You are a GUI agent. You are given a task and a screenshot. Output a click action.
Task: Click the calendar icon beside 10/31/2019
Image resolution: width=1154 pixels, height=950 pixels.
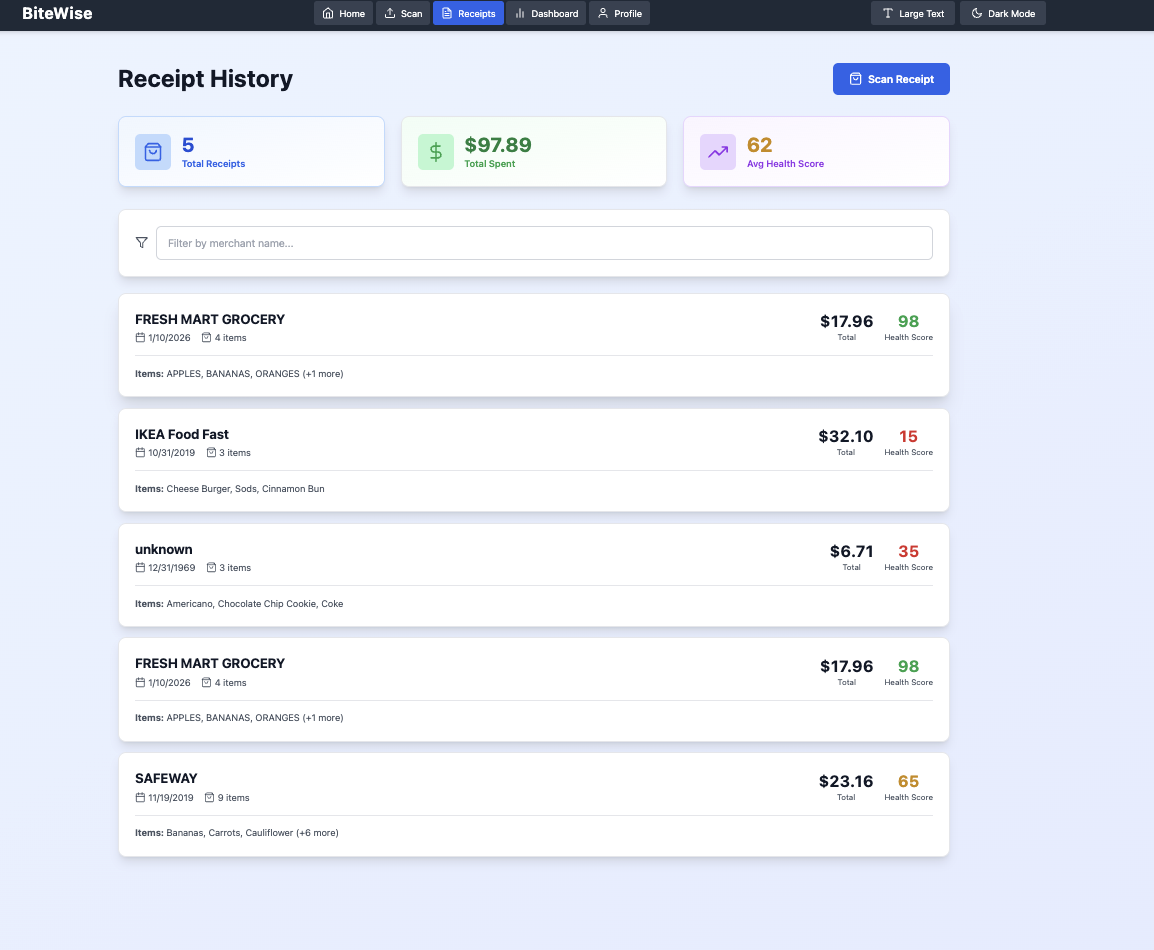[140, 453]
